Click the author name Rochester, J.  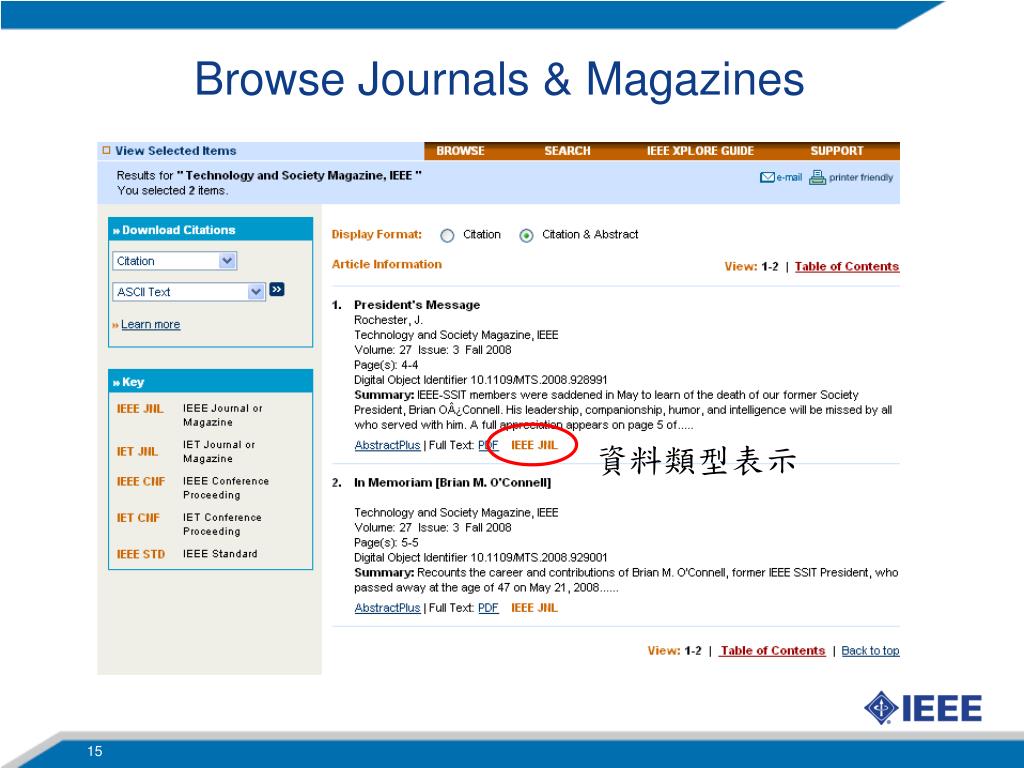point(388,320)
